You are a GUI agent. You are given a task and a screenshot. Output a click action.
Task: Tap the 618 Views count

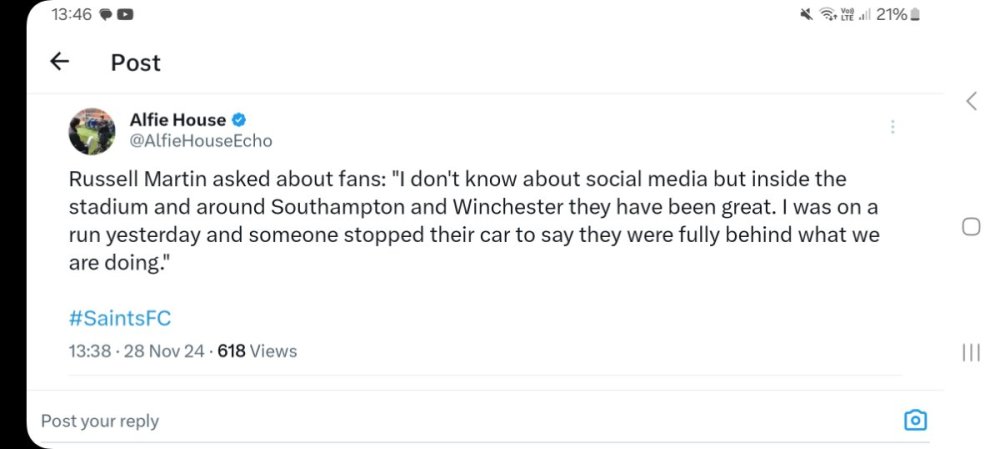point(257,351)
